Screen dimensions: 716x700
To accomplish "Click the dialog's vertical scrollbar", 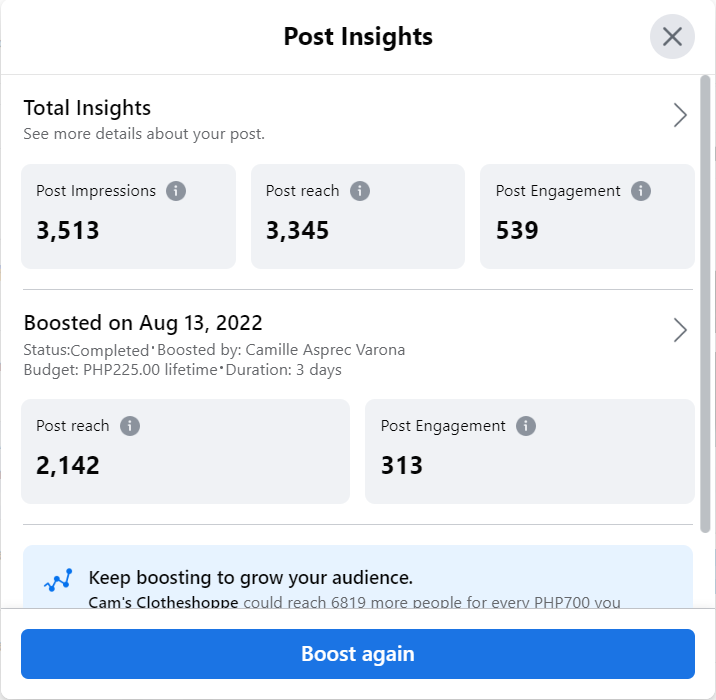I will tap(707, 300).
